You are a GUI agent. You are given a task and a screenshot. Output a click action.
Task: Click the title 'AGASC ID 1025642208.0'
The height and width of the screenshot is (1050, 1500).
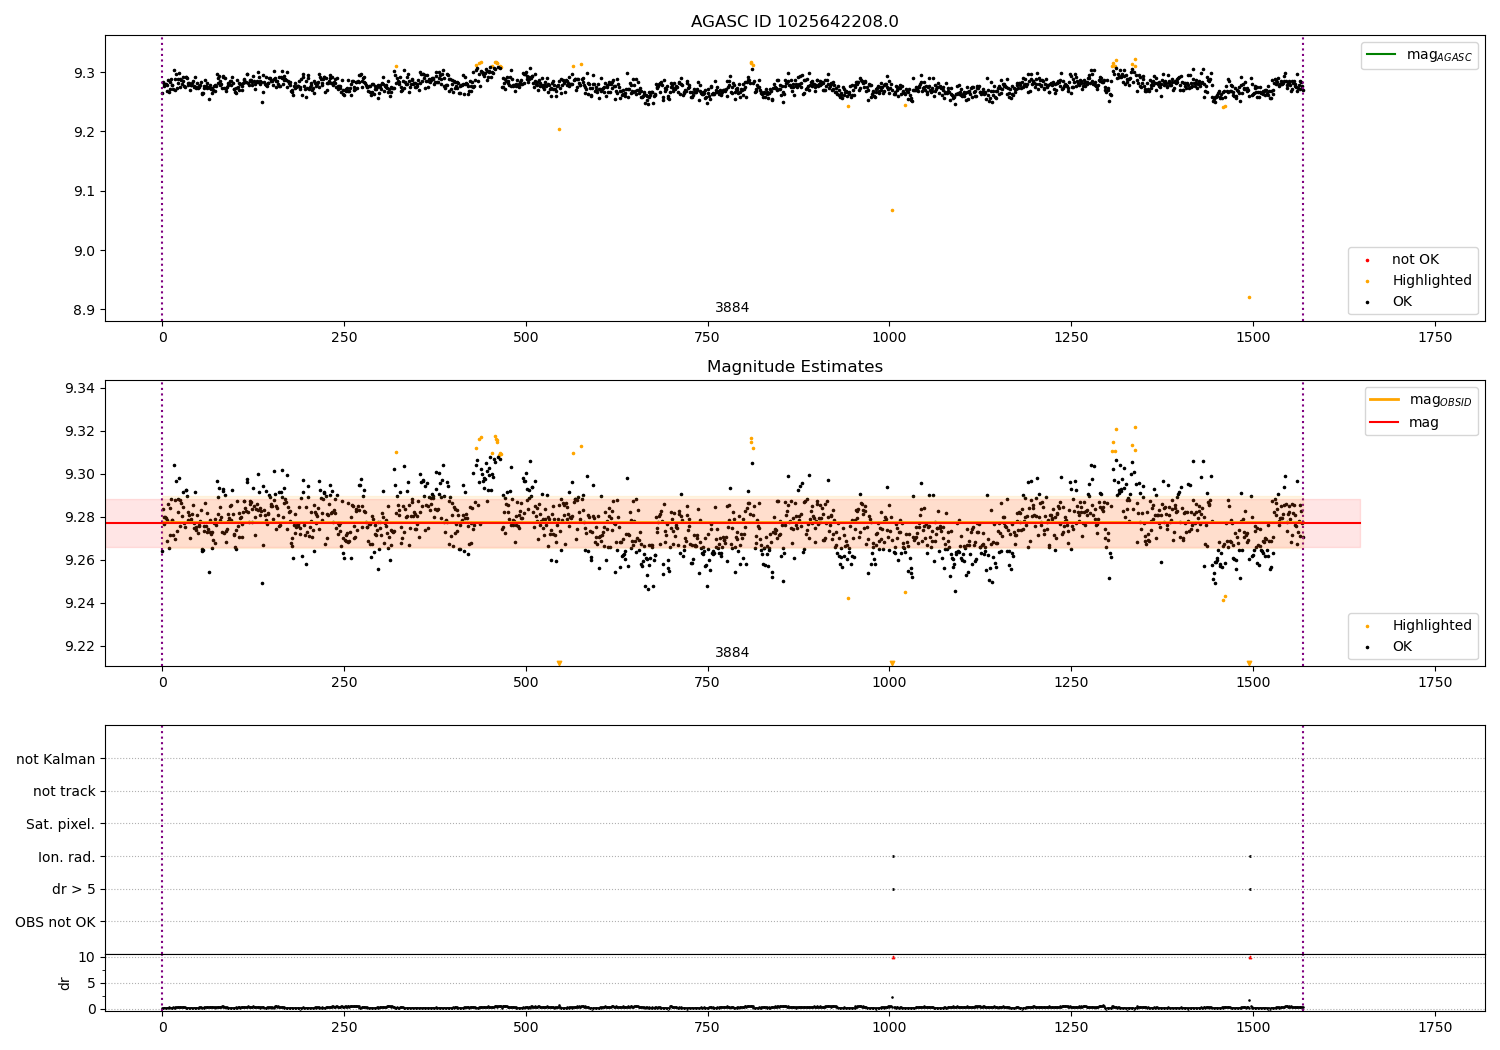pos(794,22)
